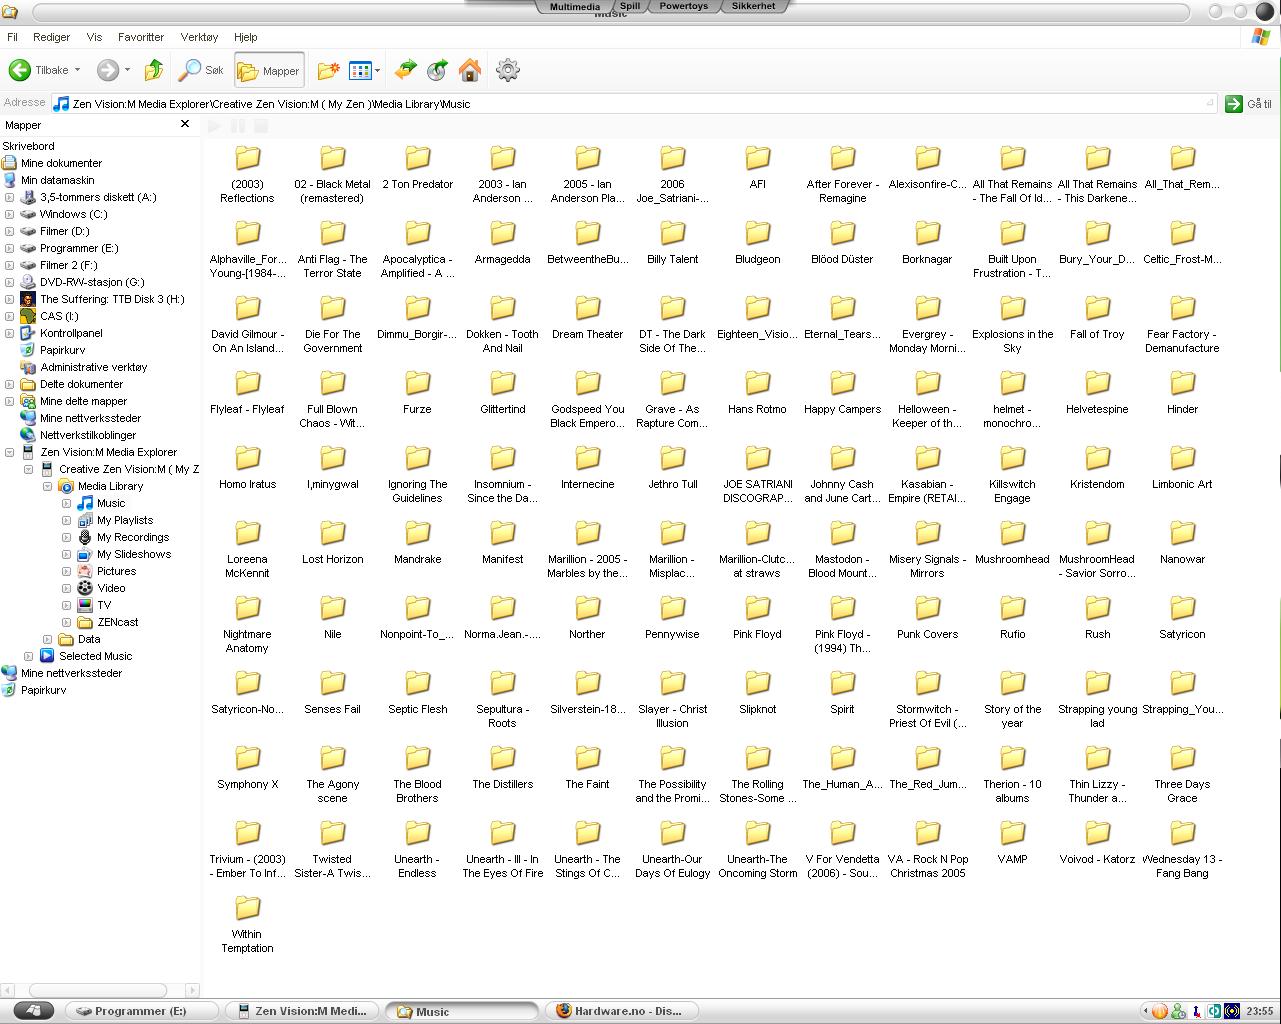
Task: Select the Within Temptation folder
Action: [247, 925]
